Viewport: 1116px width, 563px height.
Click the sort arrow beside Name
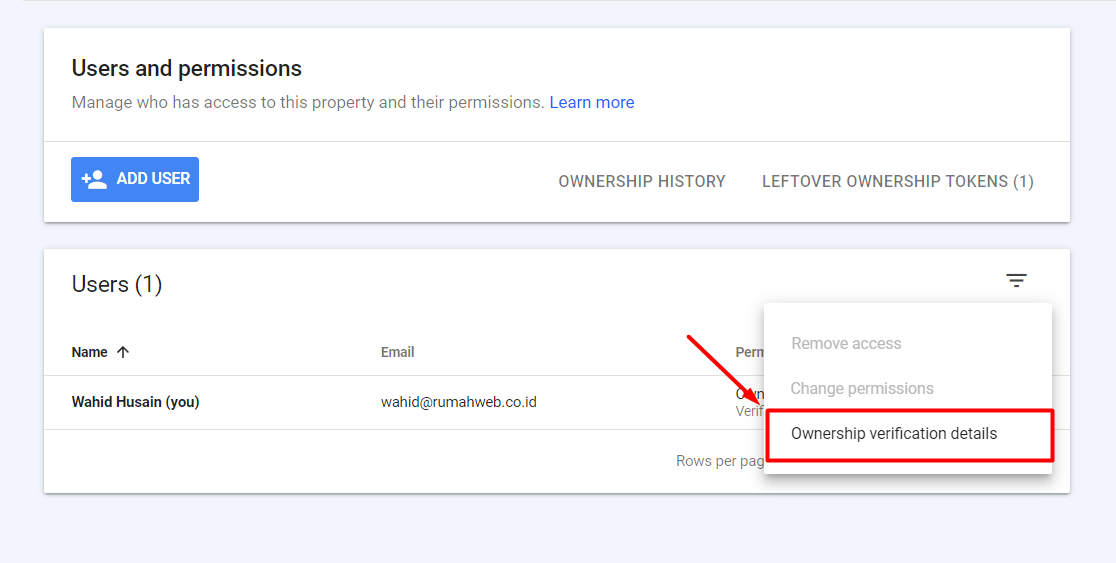123,352
